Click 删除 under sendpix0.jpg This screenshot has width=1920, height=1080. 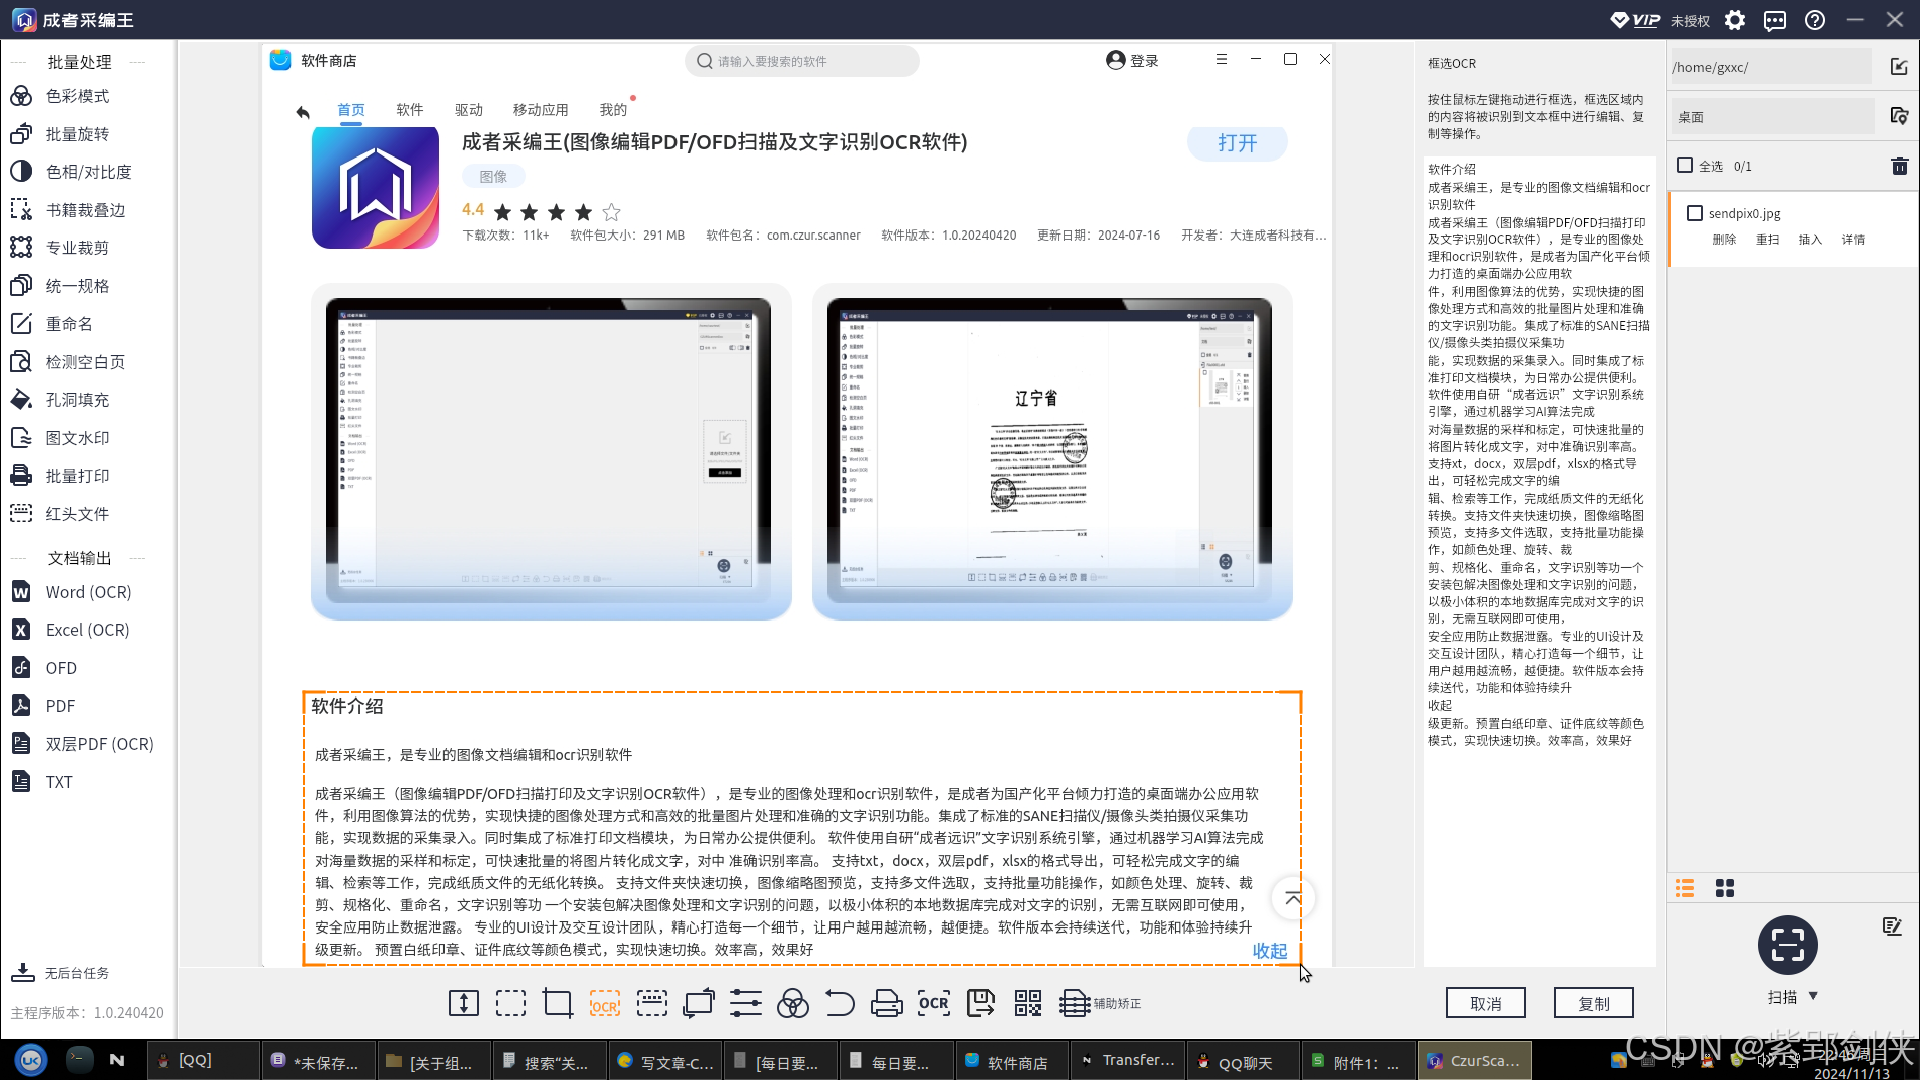tap(1724, 240)
